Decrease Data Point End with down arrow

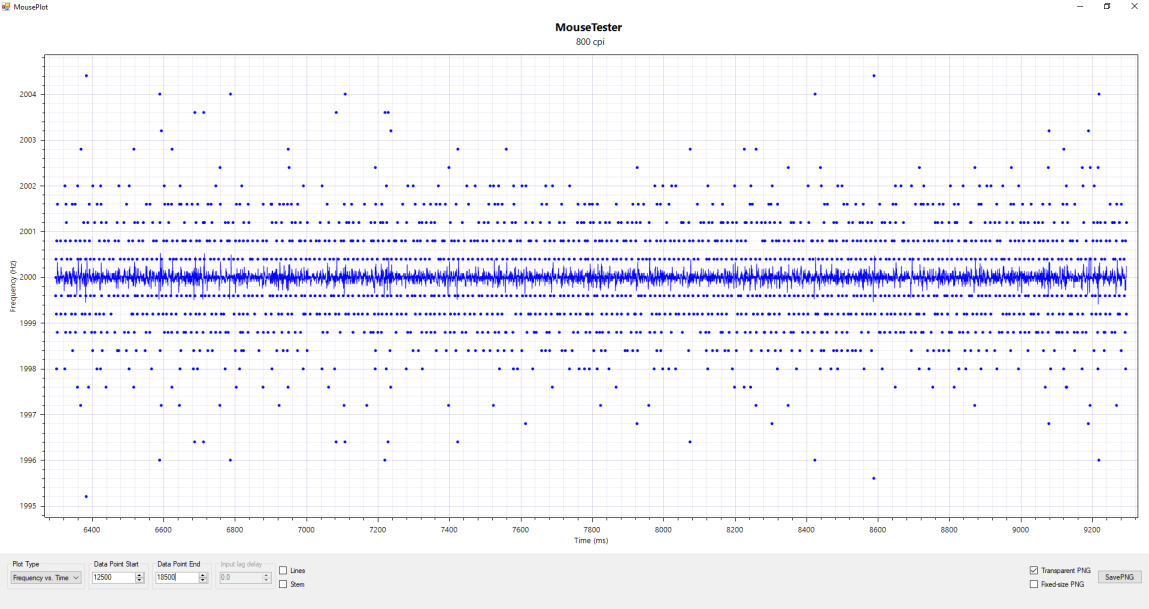[x=203, y=581]
